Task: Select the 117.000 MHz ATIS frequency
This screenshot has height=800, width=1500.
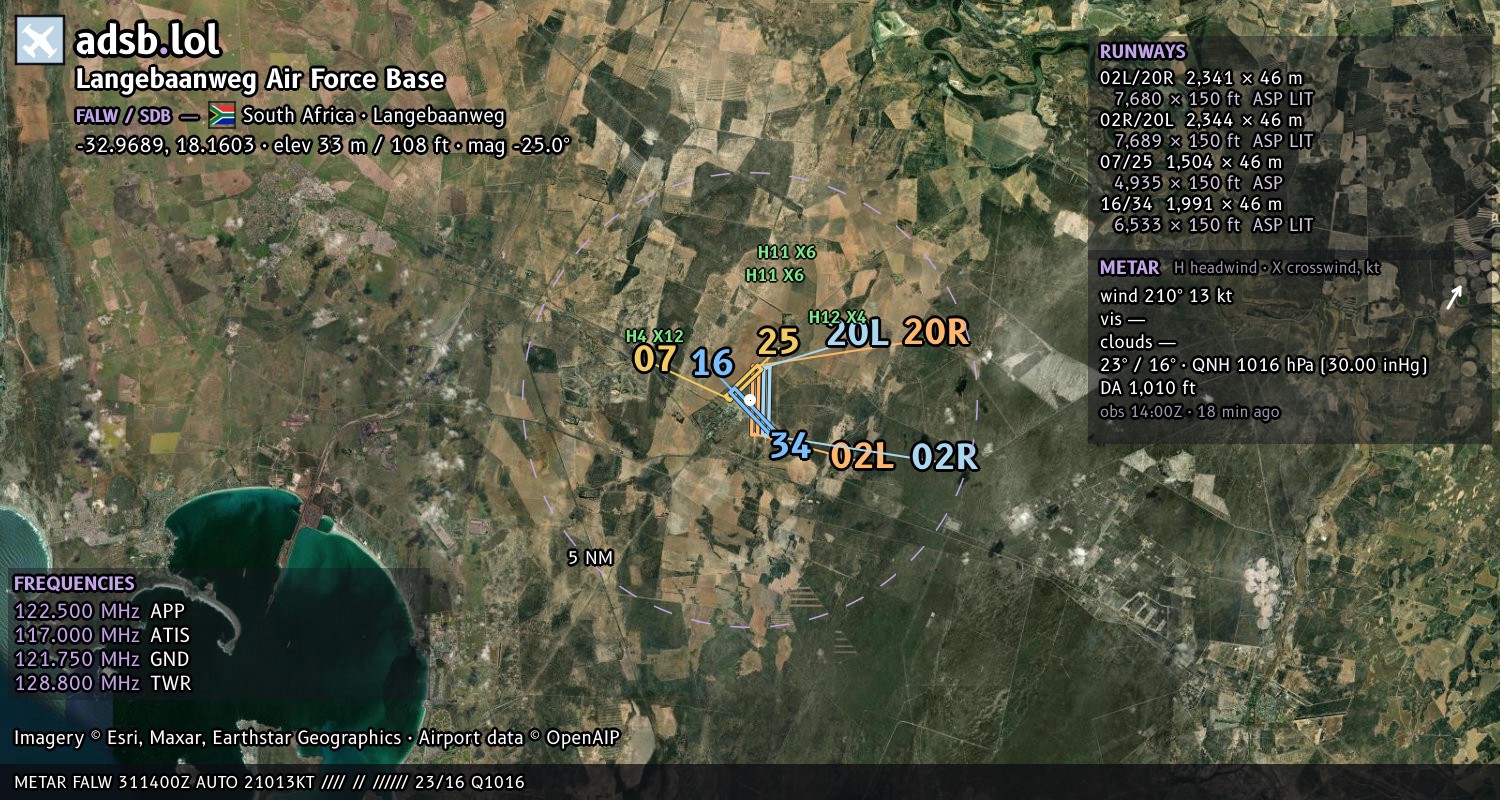Action: [102, 635]
